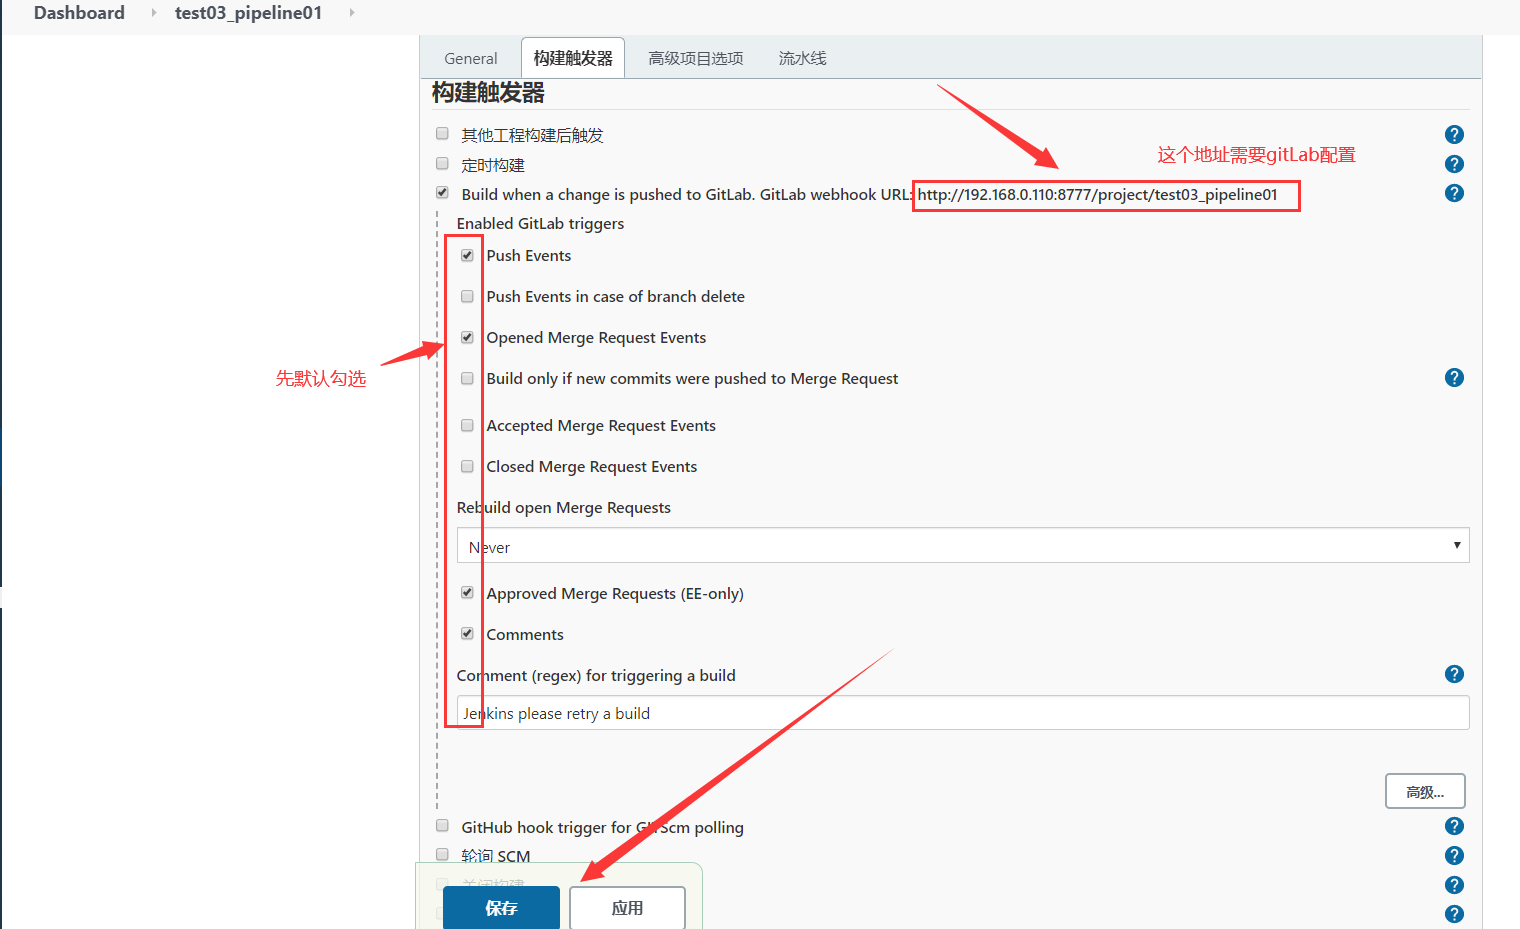Enable 轮询 SCM checkbox

click(x=442, y=854)
